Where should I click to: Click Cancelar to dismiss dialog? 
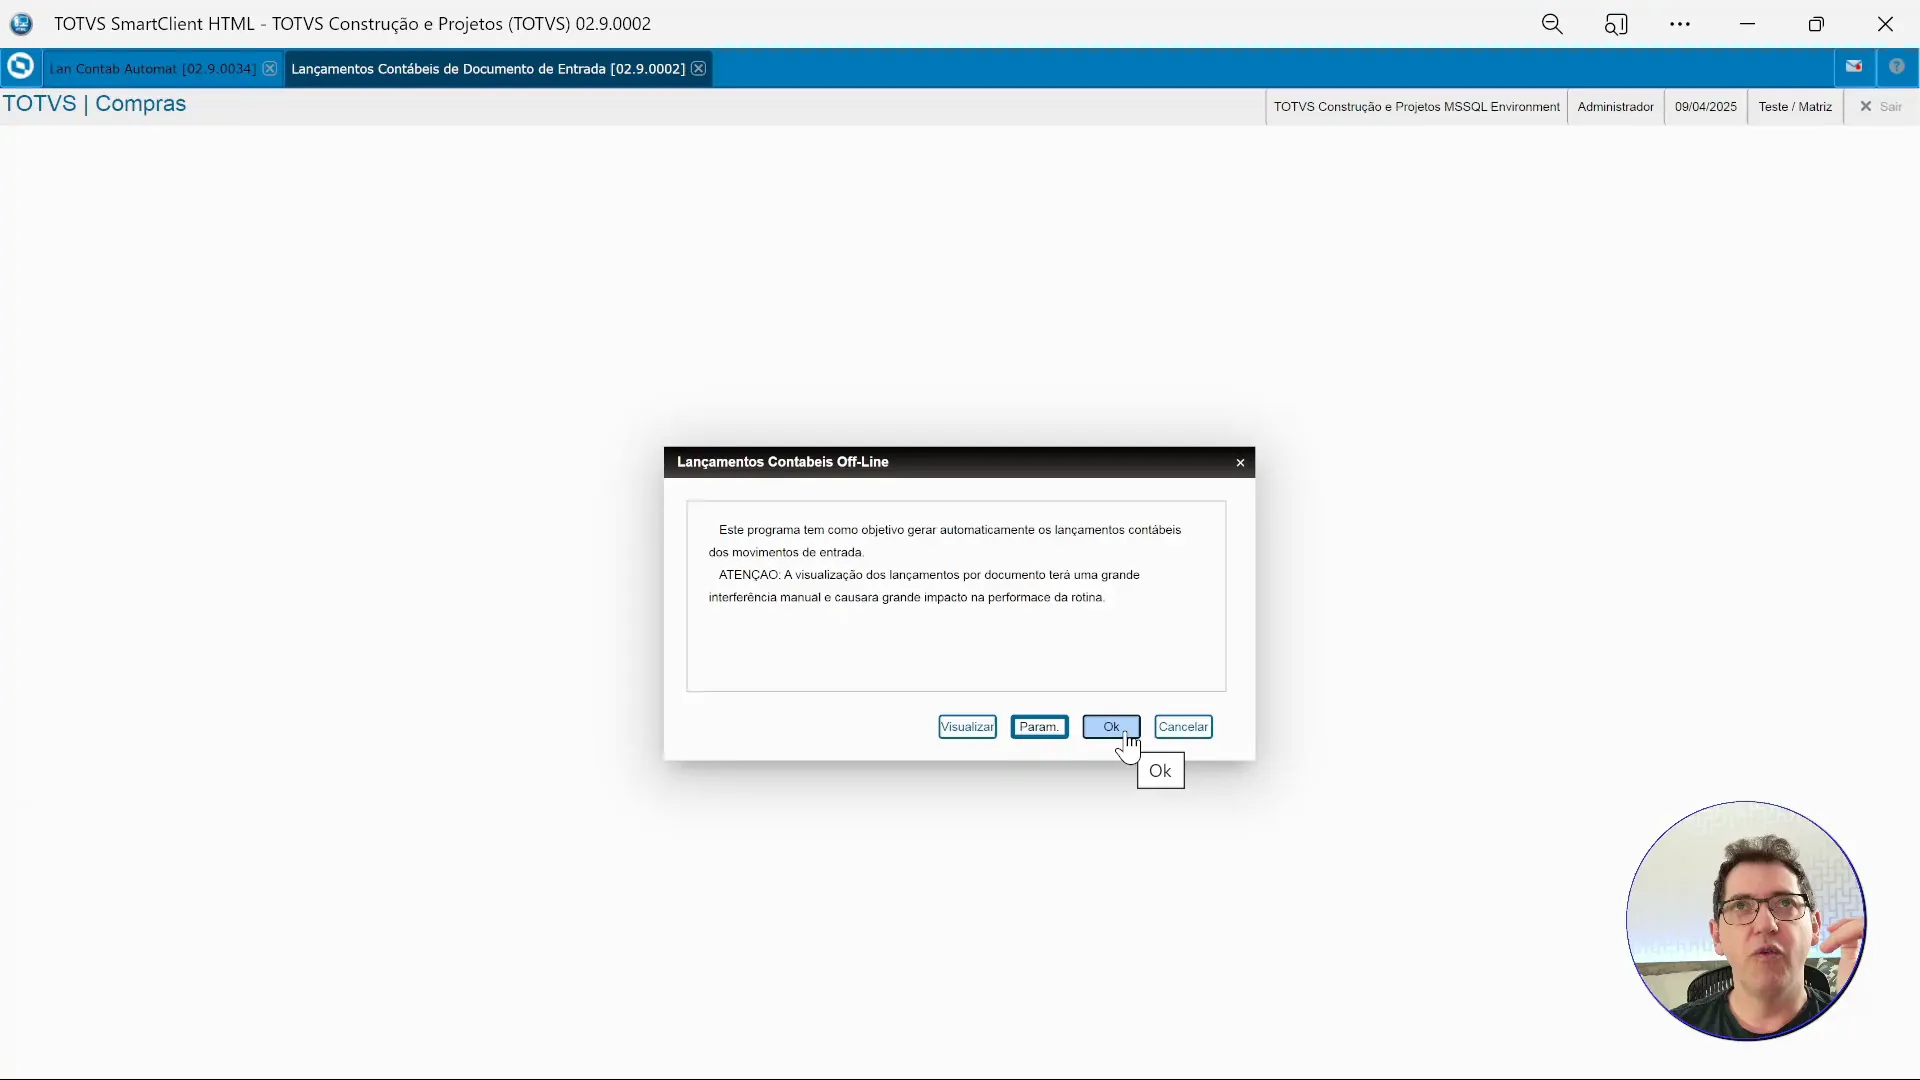tap(1183, 727)
